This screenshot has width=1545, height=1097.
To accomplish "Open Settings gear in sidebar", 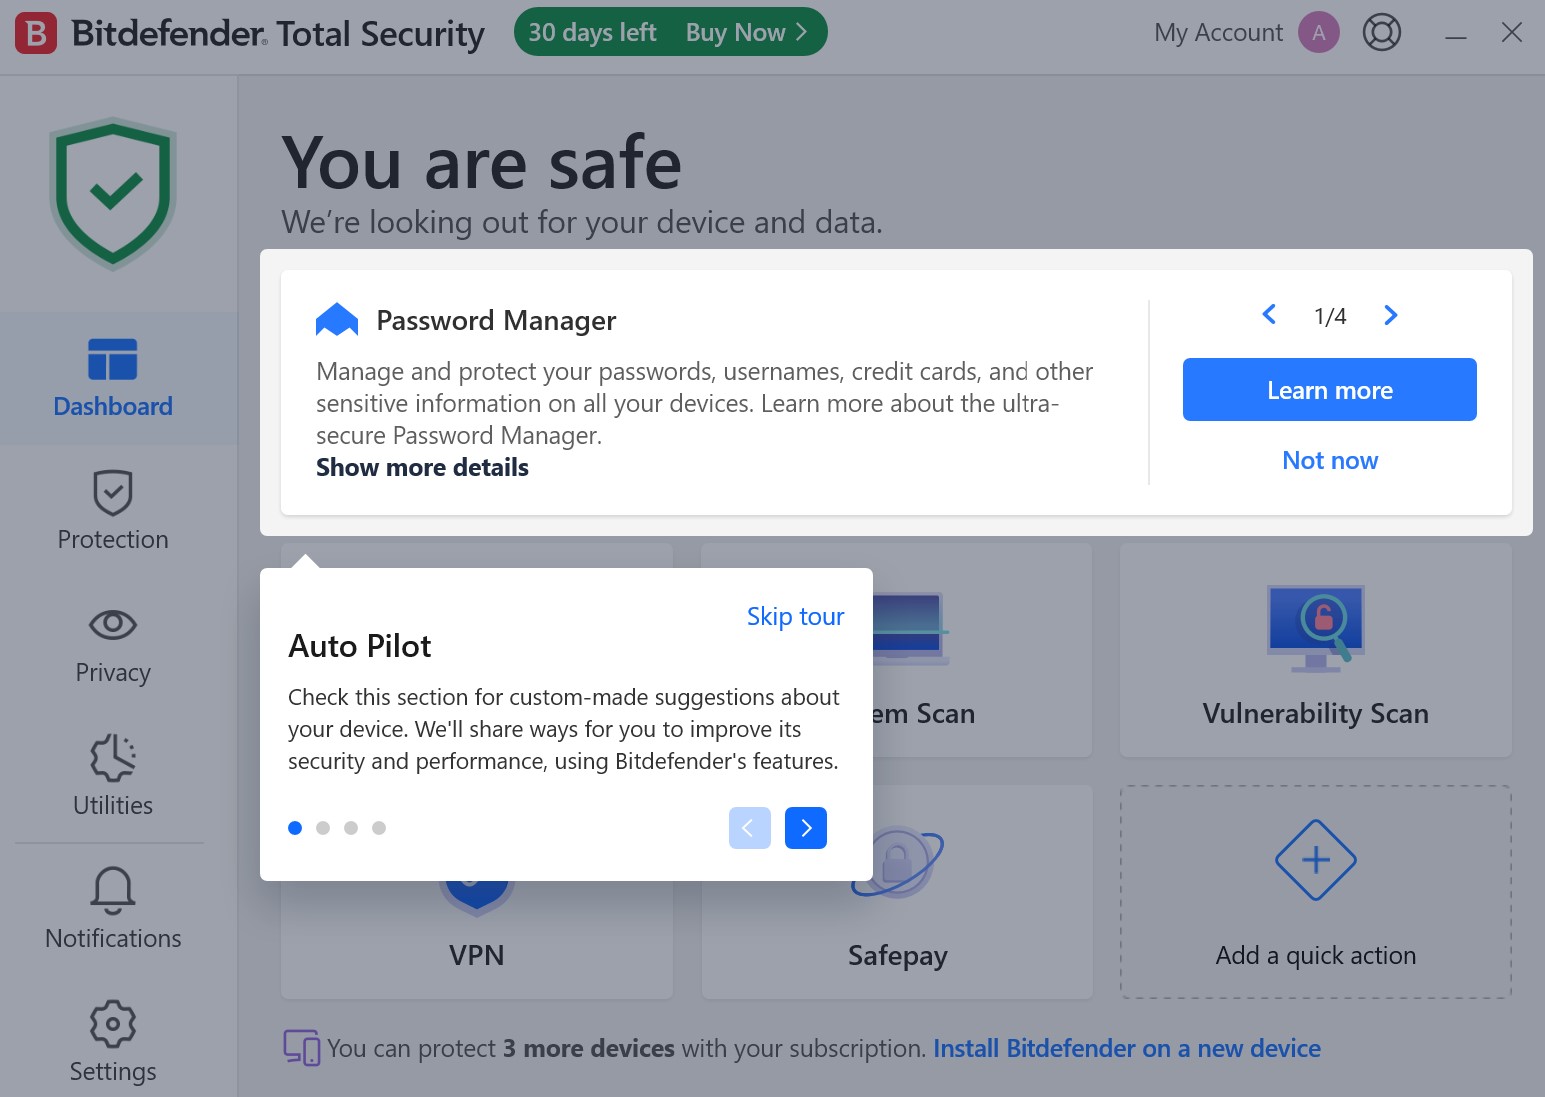I will 113,1024.
